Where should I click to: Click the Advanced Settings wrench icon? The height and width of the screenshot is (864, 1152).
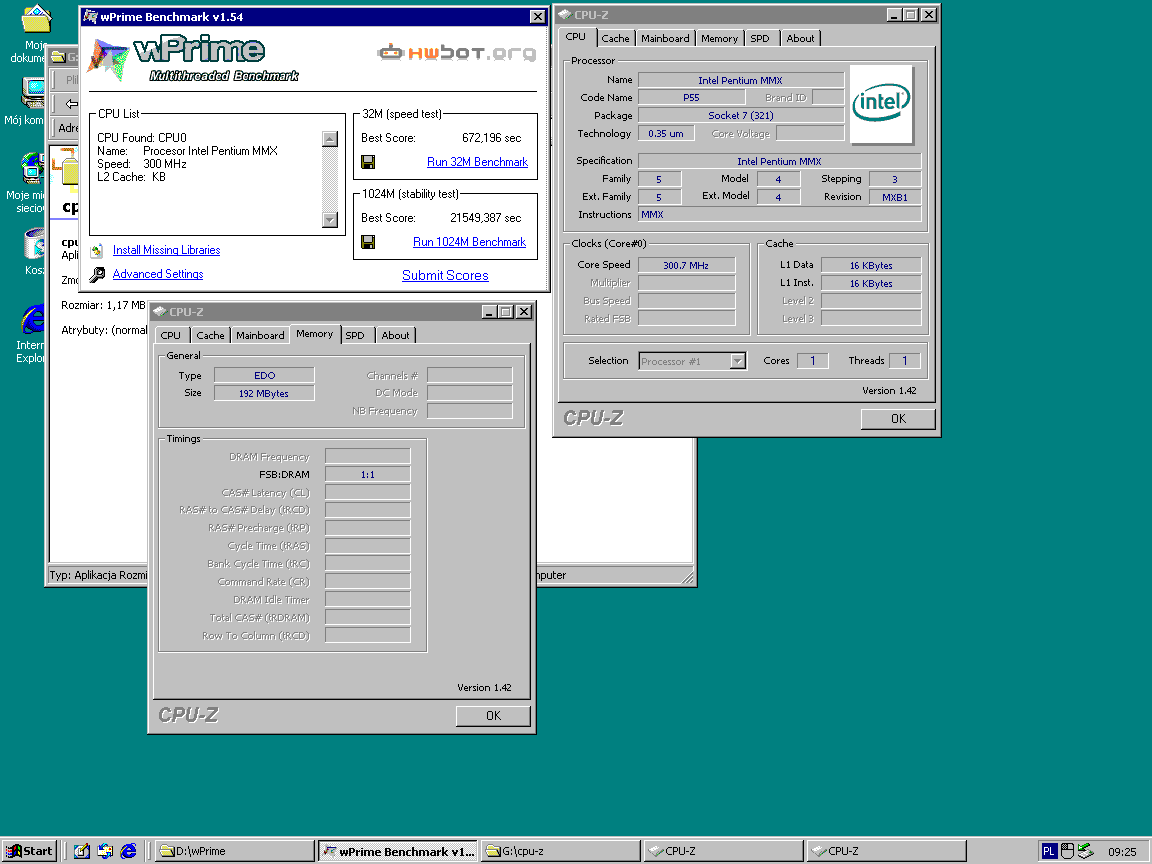click(x=96, y=275)
